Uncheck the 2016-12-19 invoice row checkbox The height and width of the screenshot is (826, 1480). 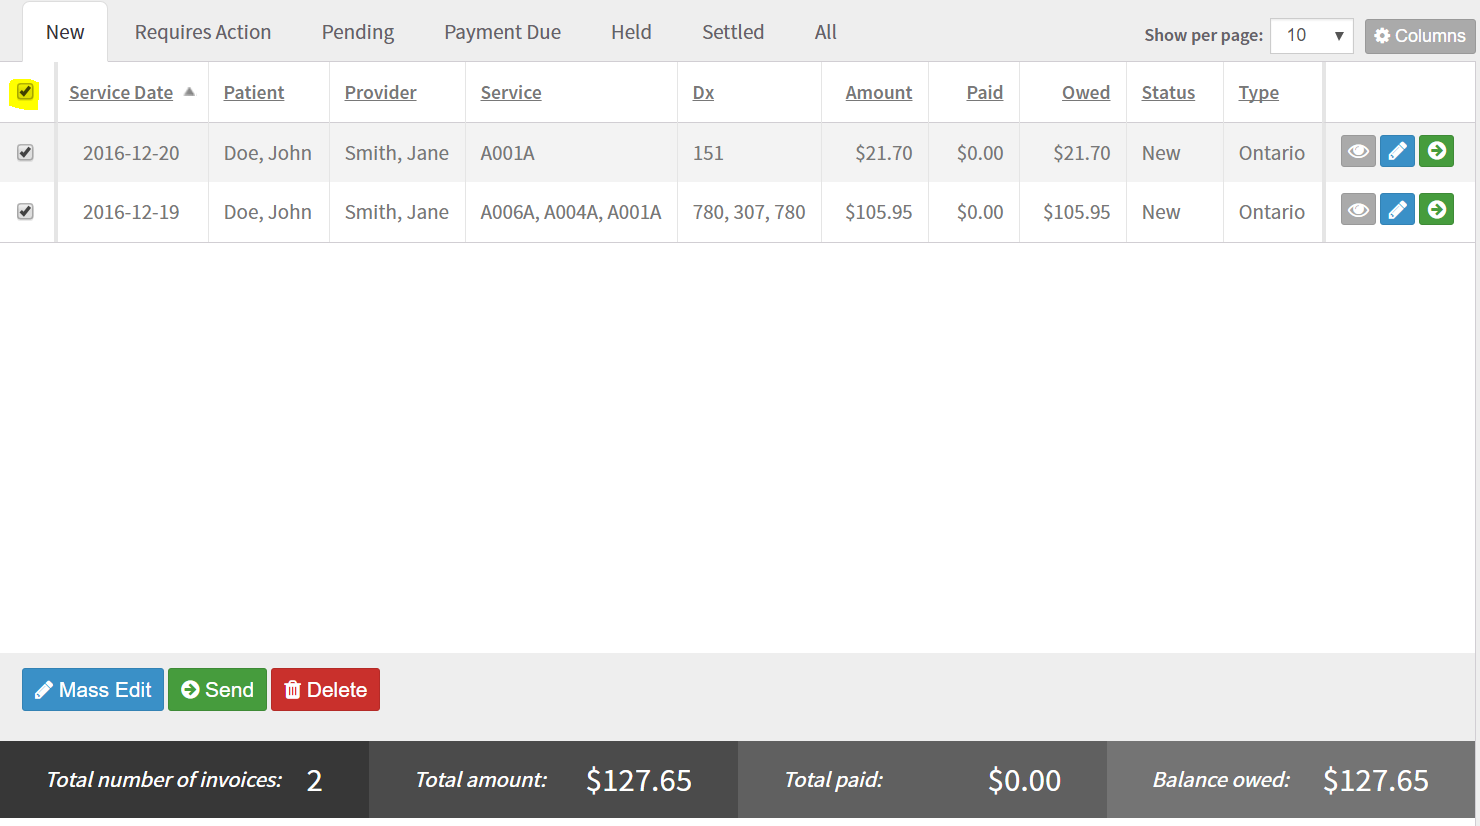point(25,211)
